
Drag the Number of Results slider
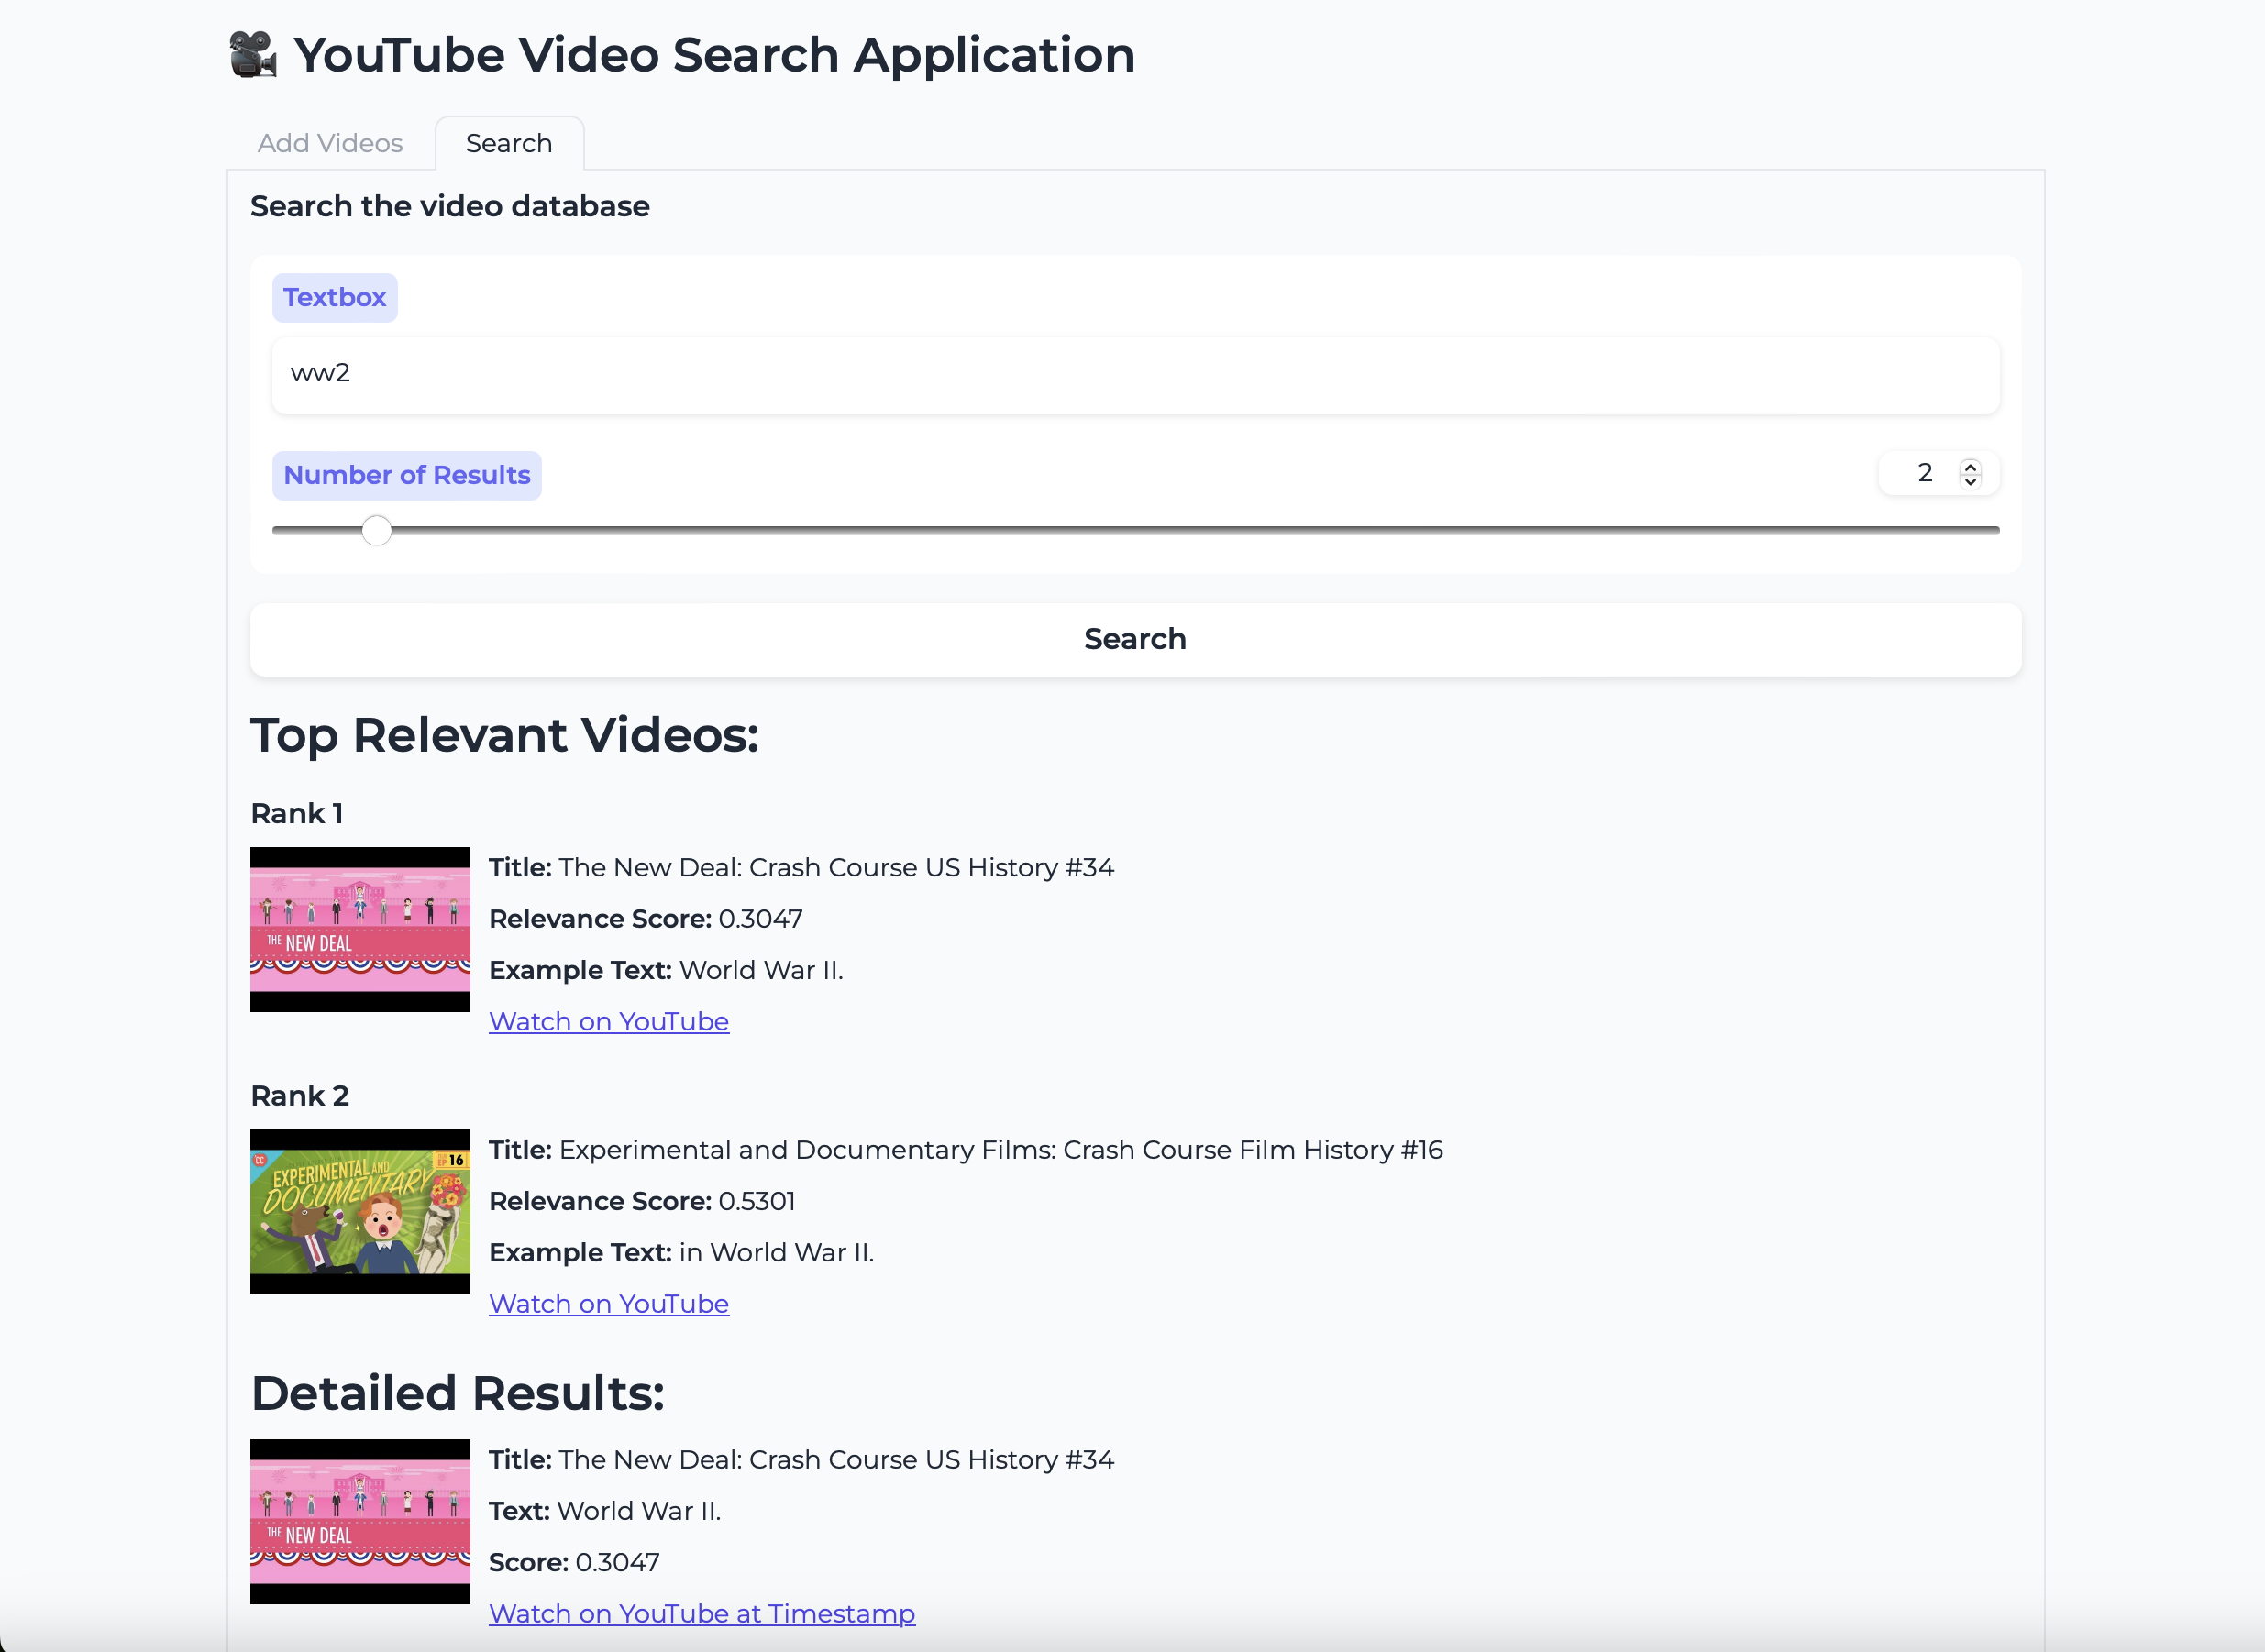coord(376,529)
